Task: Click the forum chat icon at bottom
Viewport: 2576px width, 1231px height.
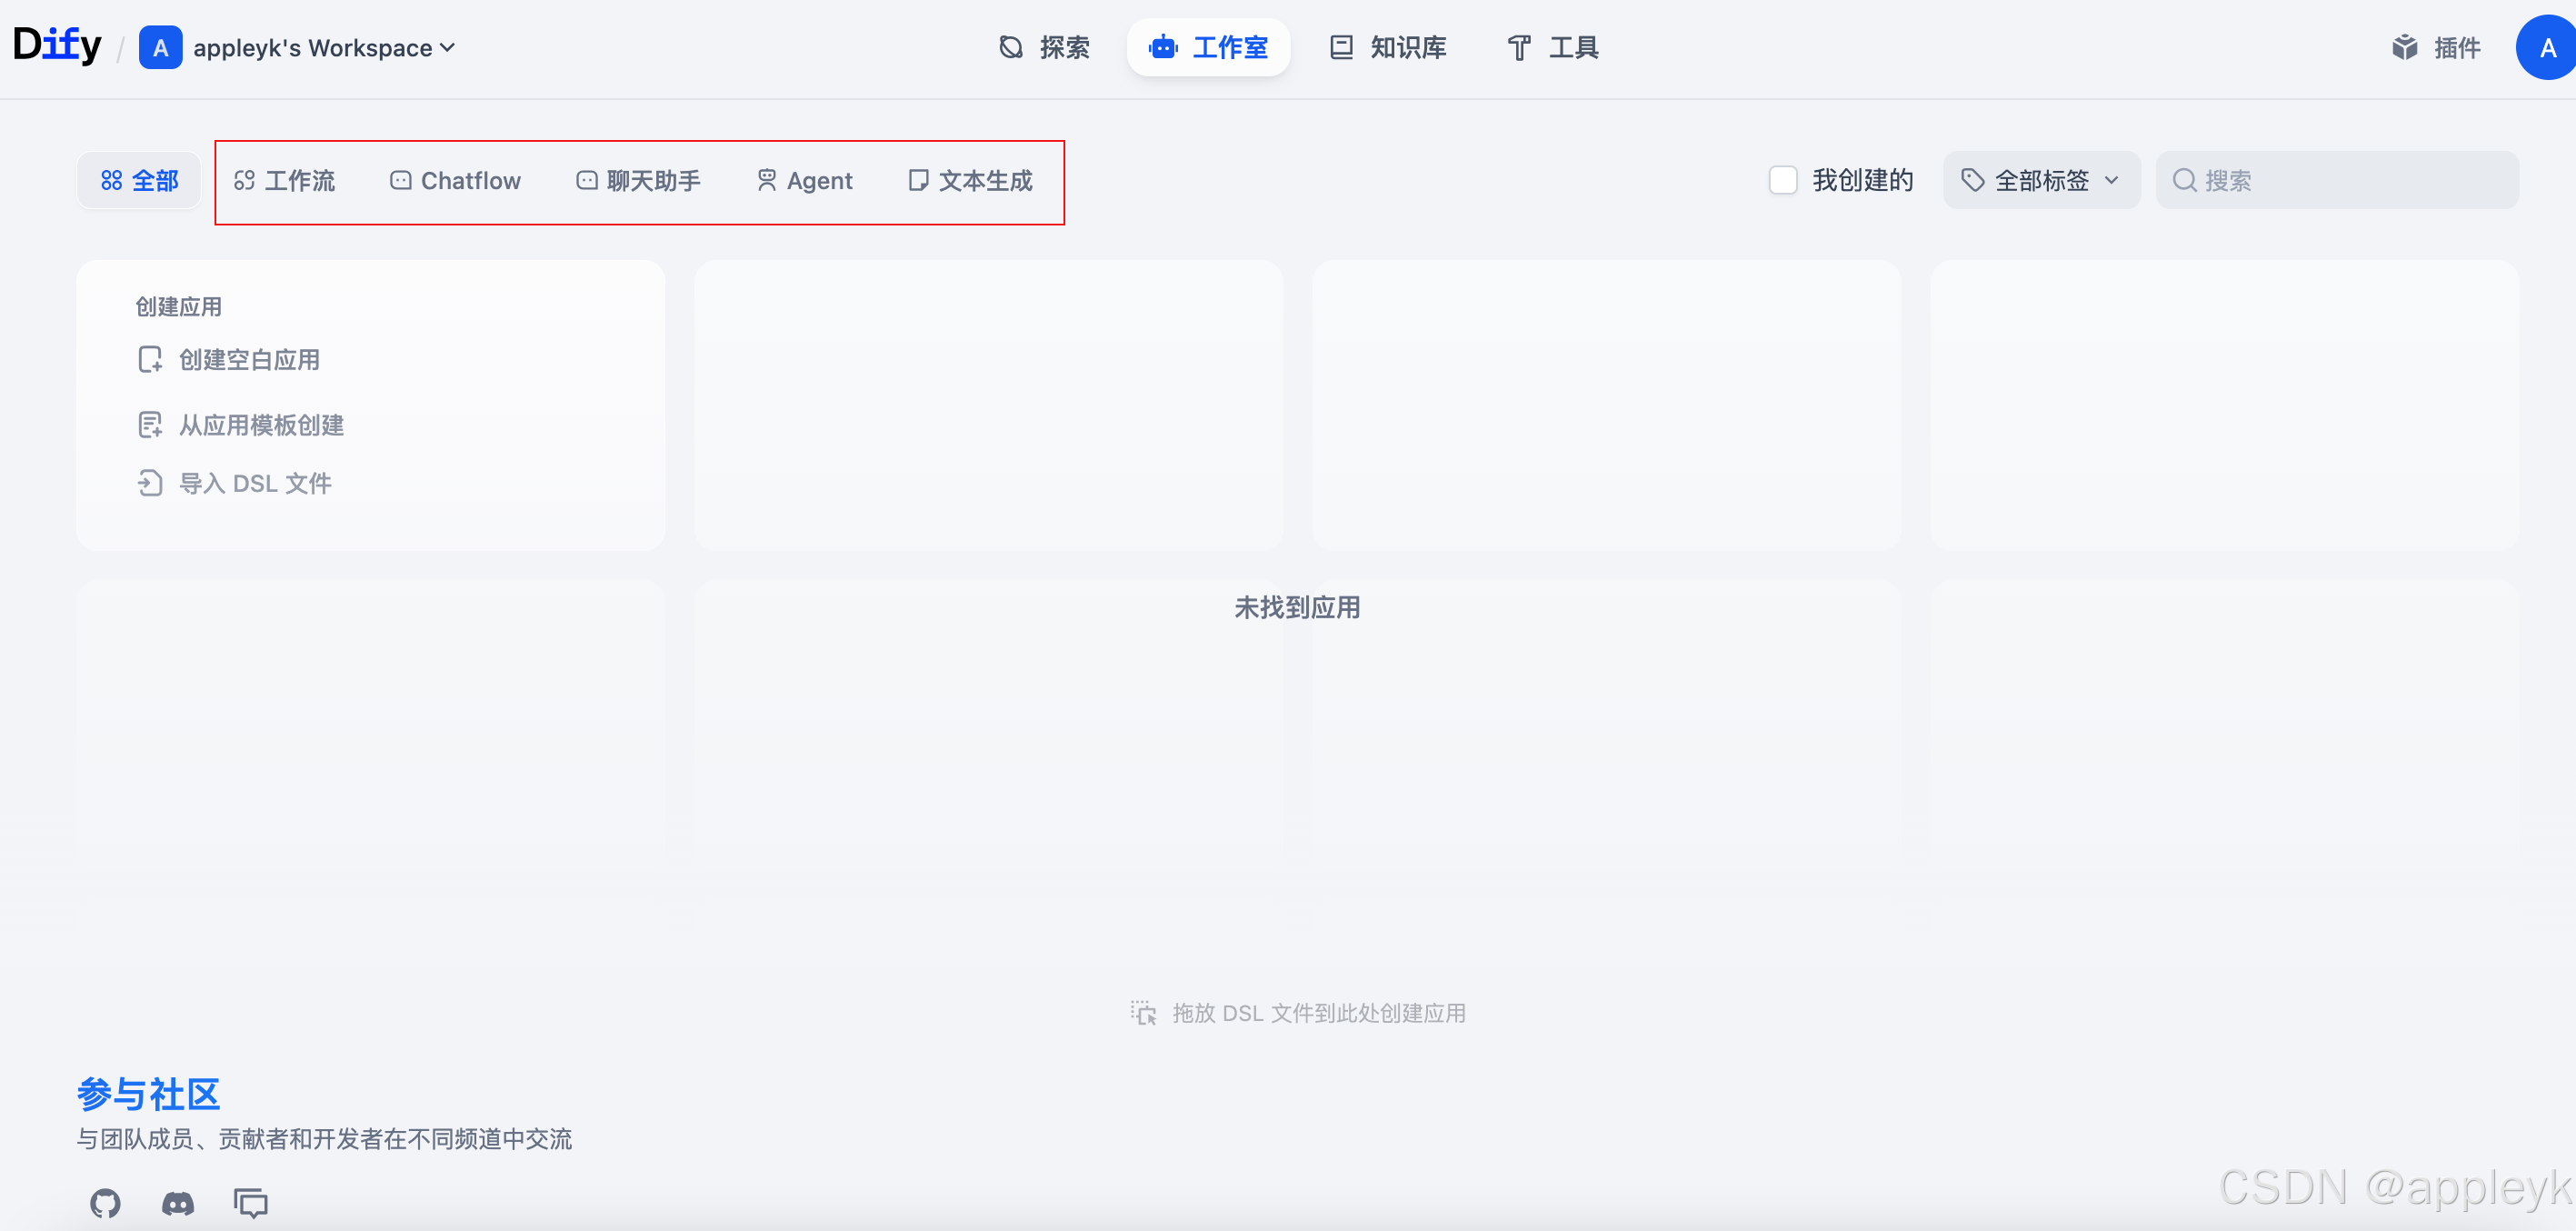Action: pos(250,1202)
